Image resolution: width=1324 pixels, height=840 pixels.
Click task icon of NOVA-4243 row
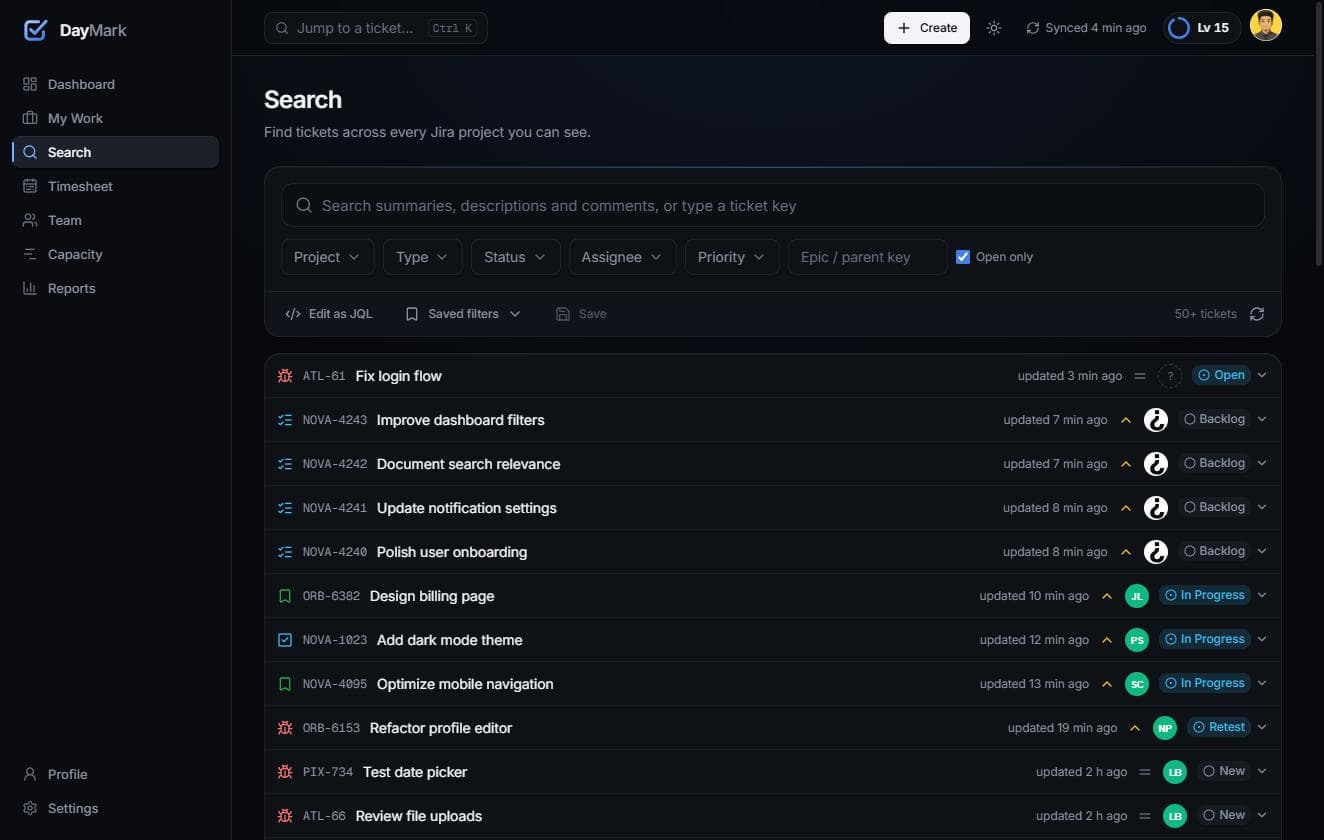285,420
